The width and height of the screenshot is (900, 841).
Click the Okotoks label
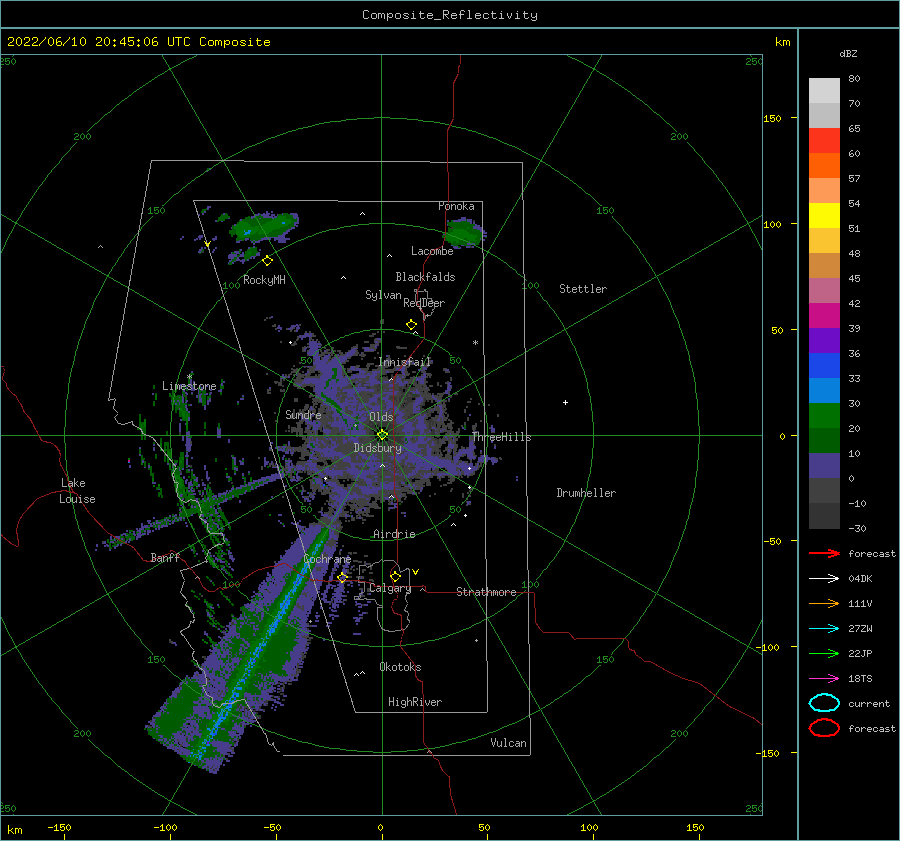[400, 667]
